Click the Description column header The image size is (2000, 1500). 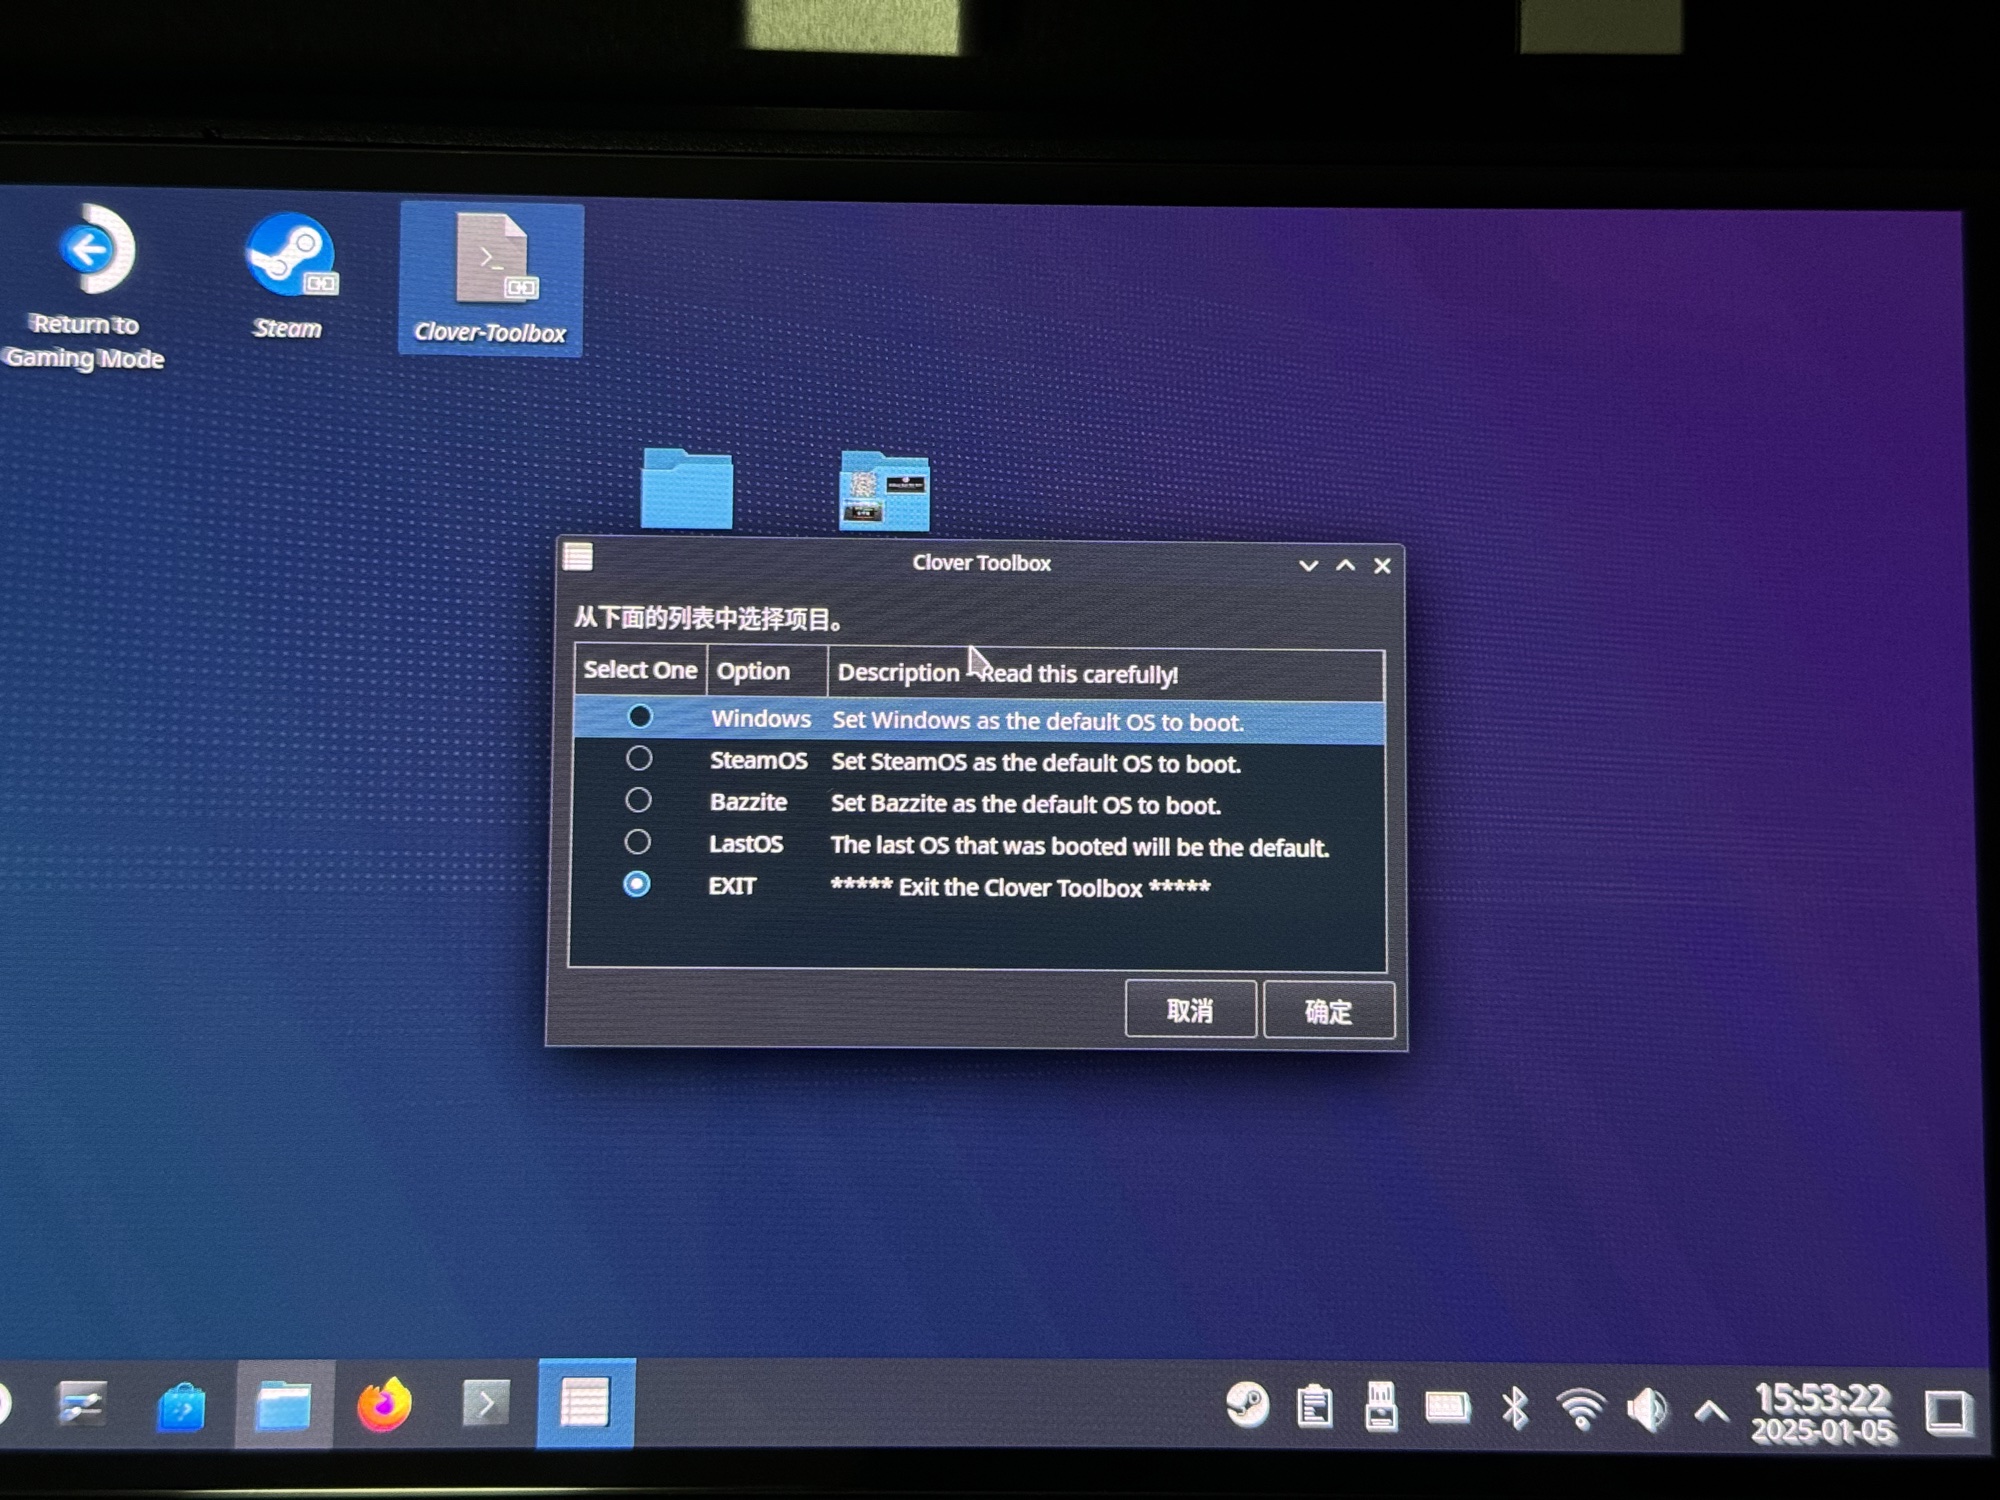coord(1106,673)
